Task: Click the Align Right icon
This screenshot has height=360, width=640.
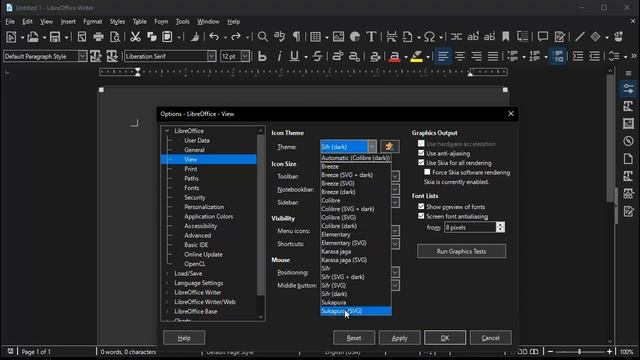Action: 476,56
